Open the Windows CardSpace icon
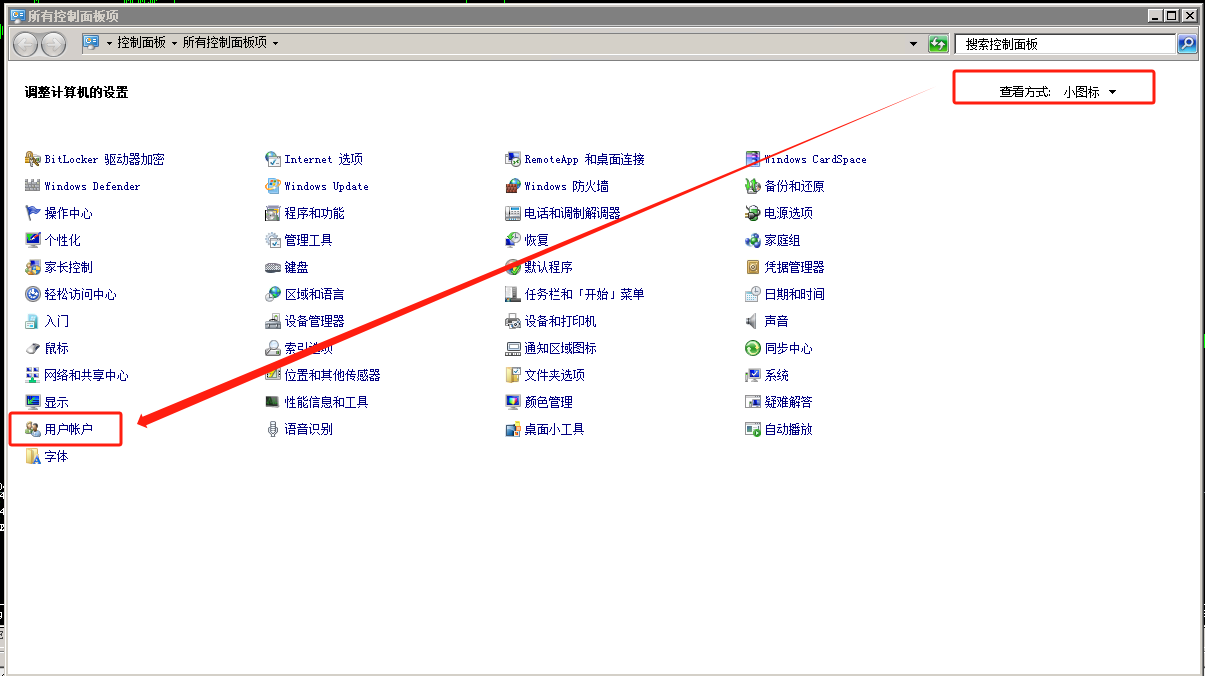 753,159
